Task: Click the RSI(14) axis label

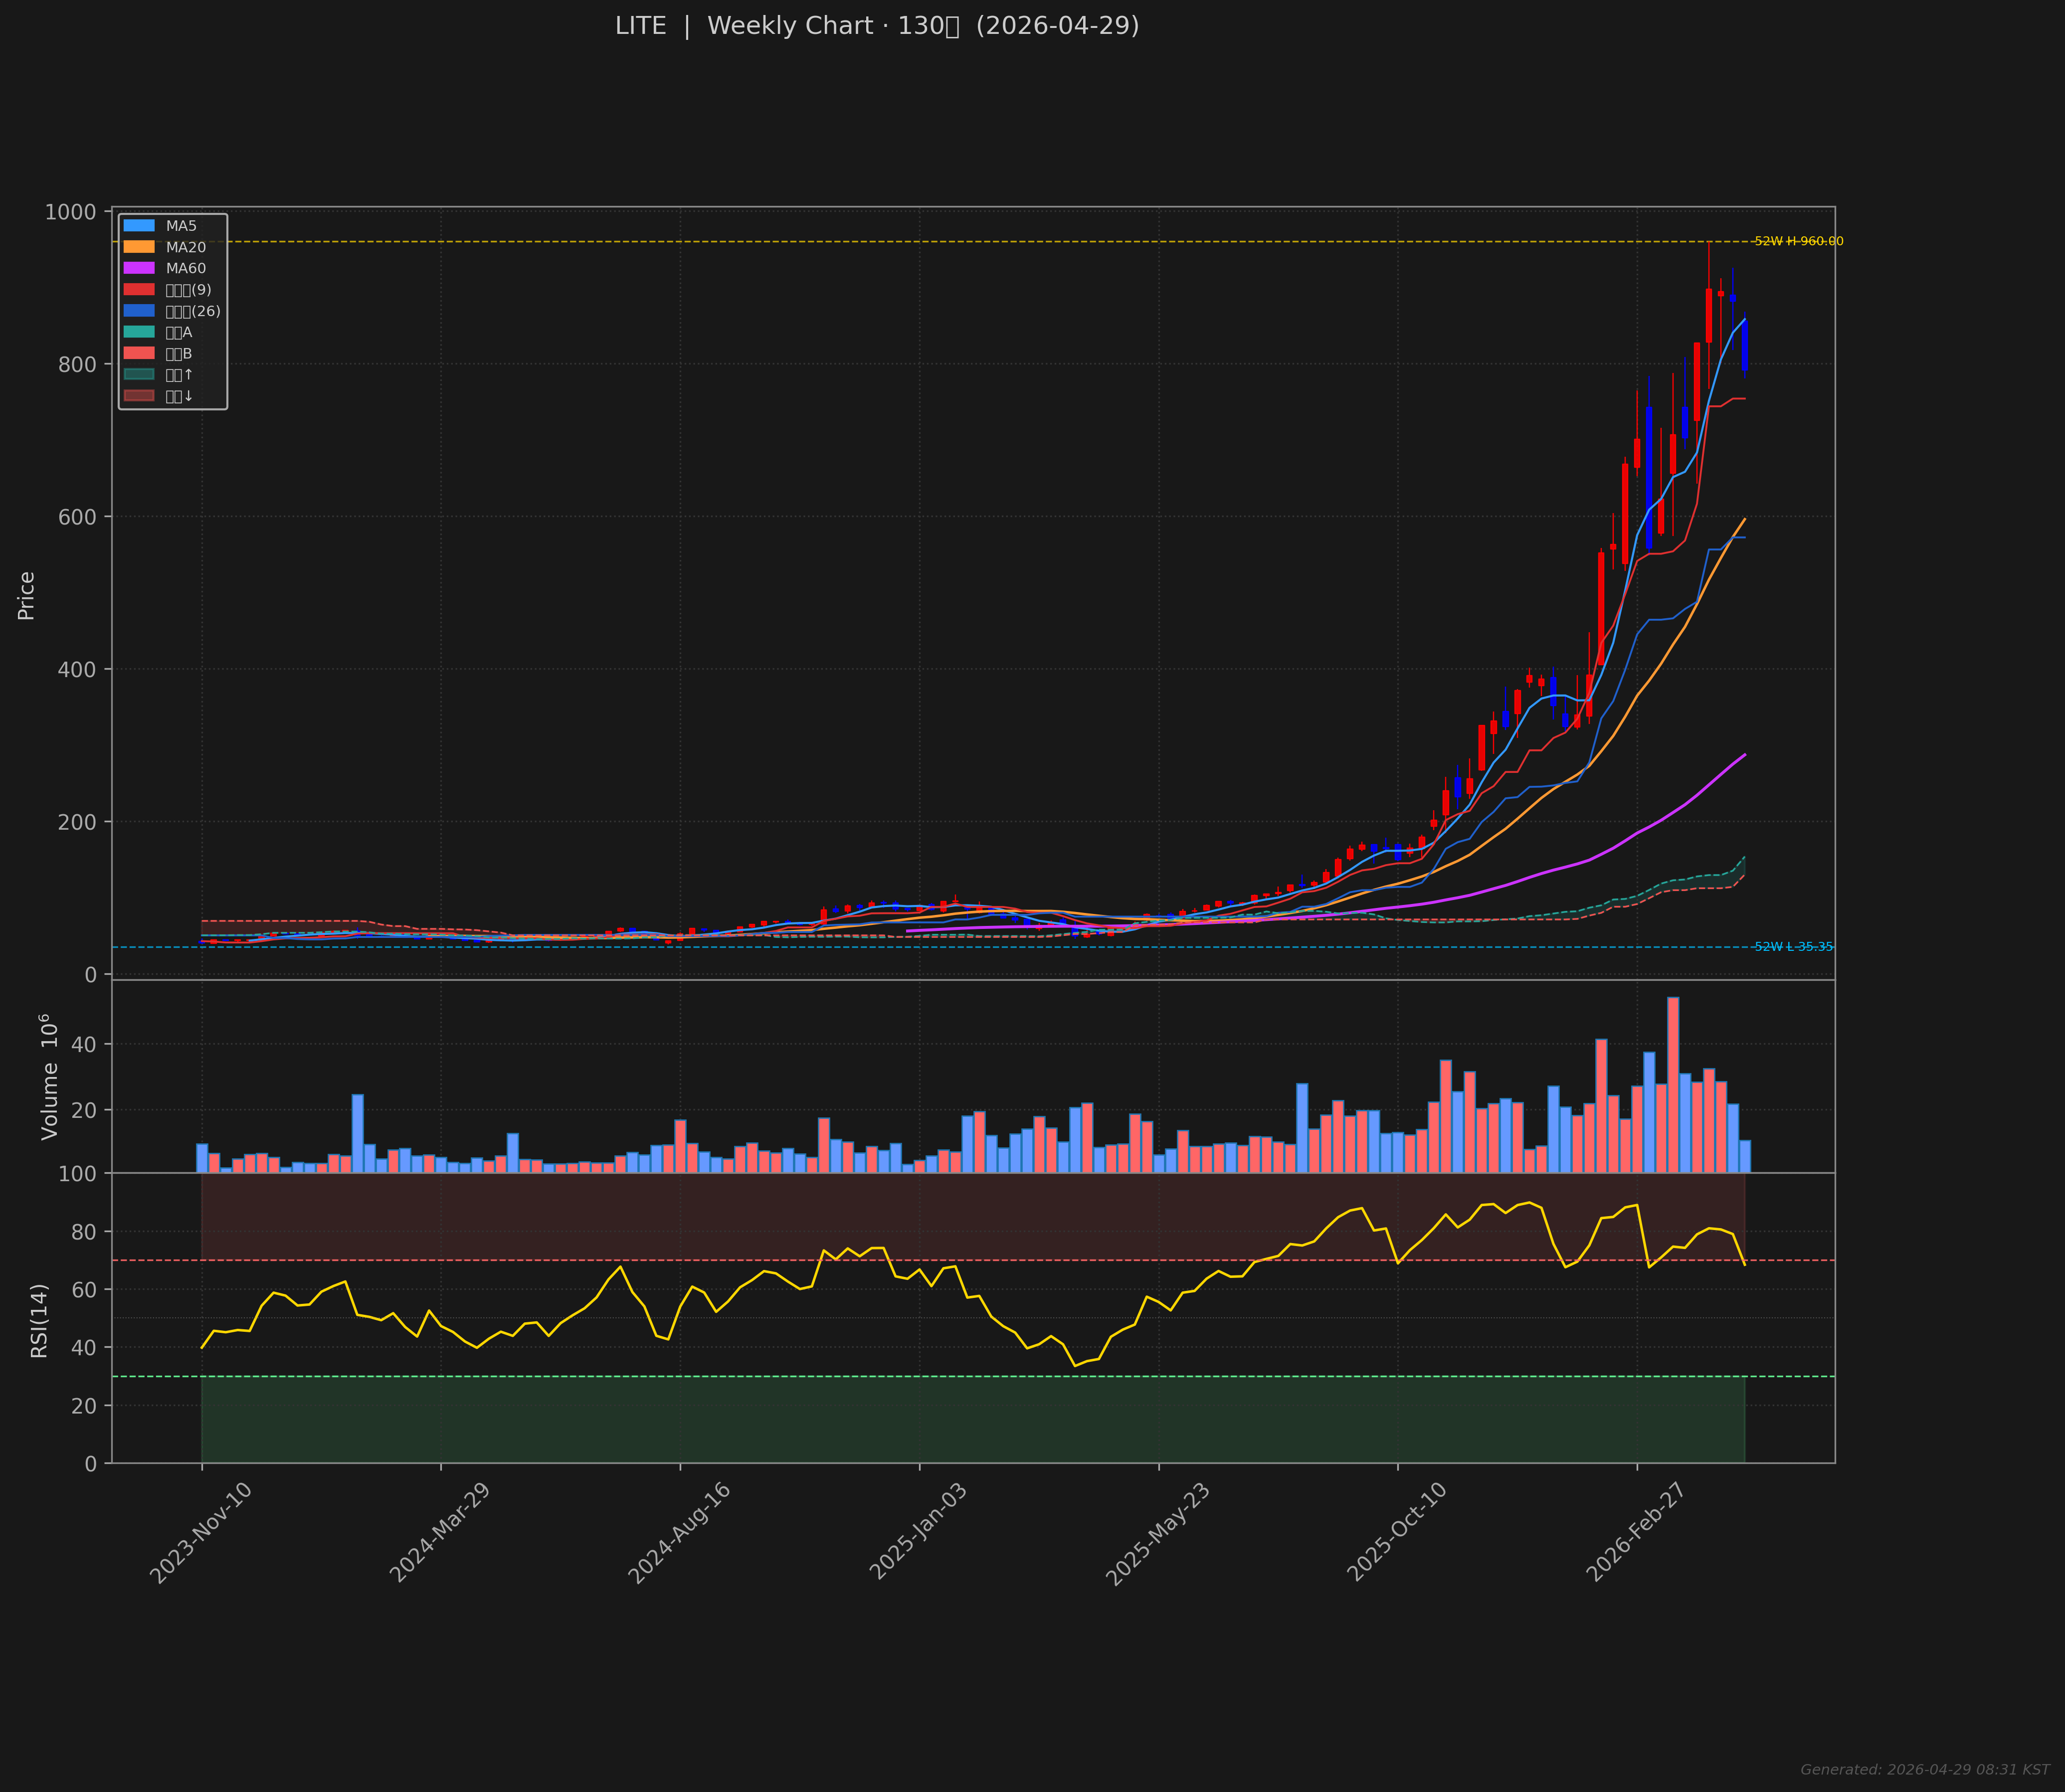Action: pyautogui.click(x=39, y=1320)
